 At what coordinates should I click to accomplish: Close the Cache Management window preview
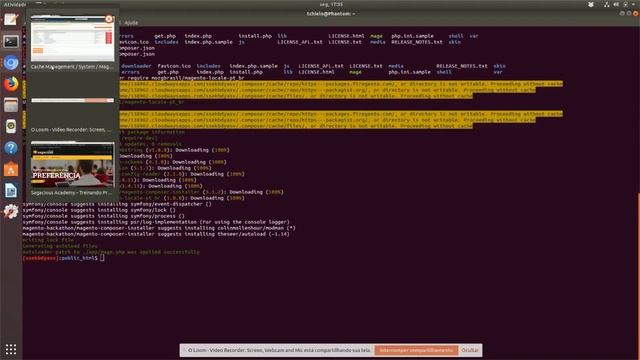pyautogui.click(x=109, y=19)
